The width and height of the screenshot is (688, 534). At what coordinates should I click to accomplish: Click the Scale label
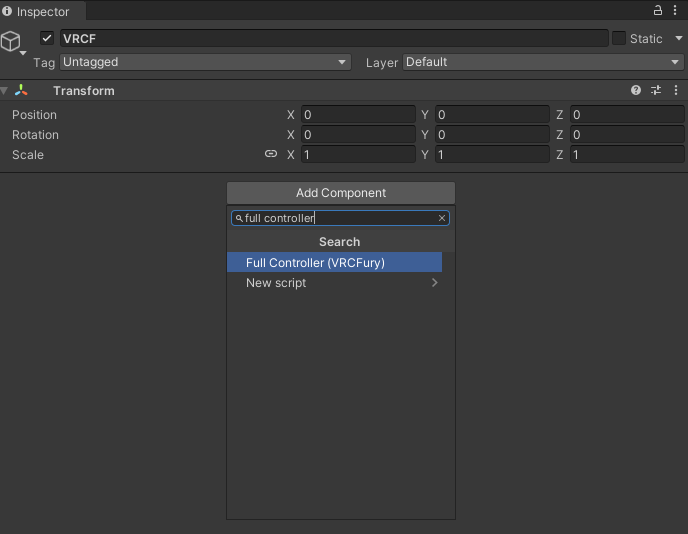coord(28,155)
